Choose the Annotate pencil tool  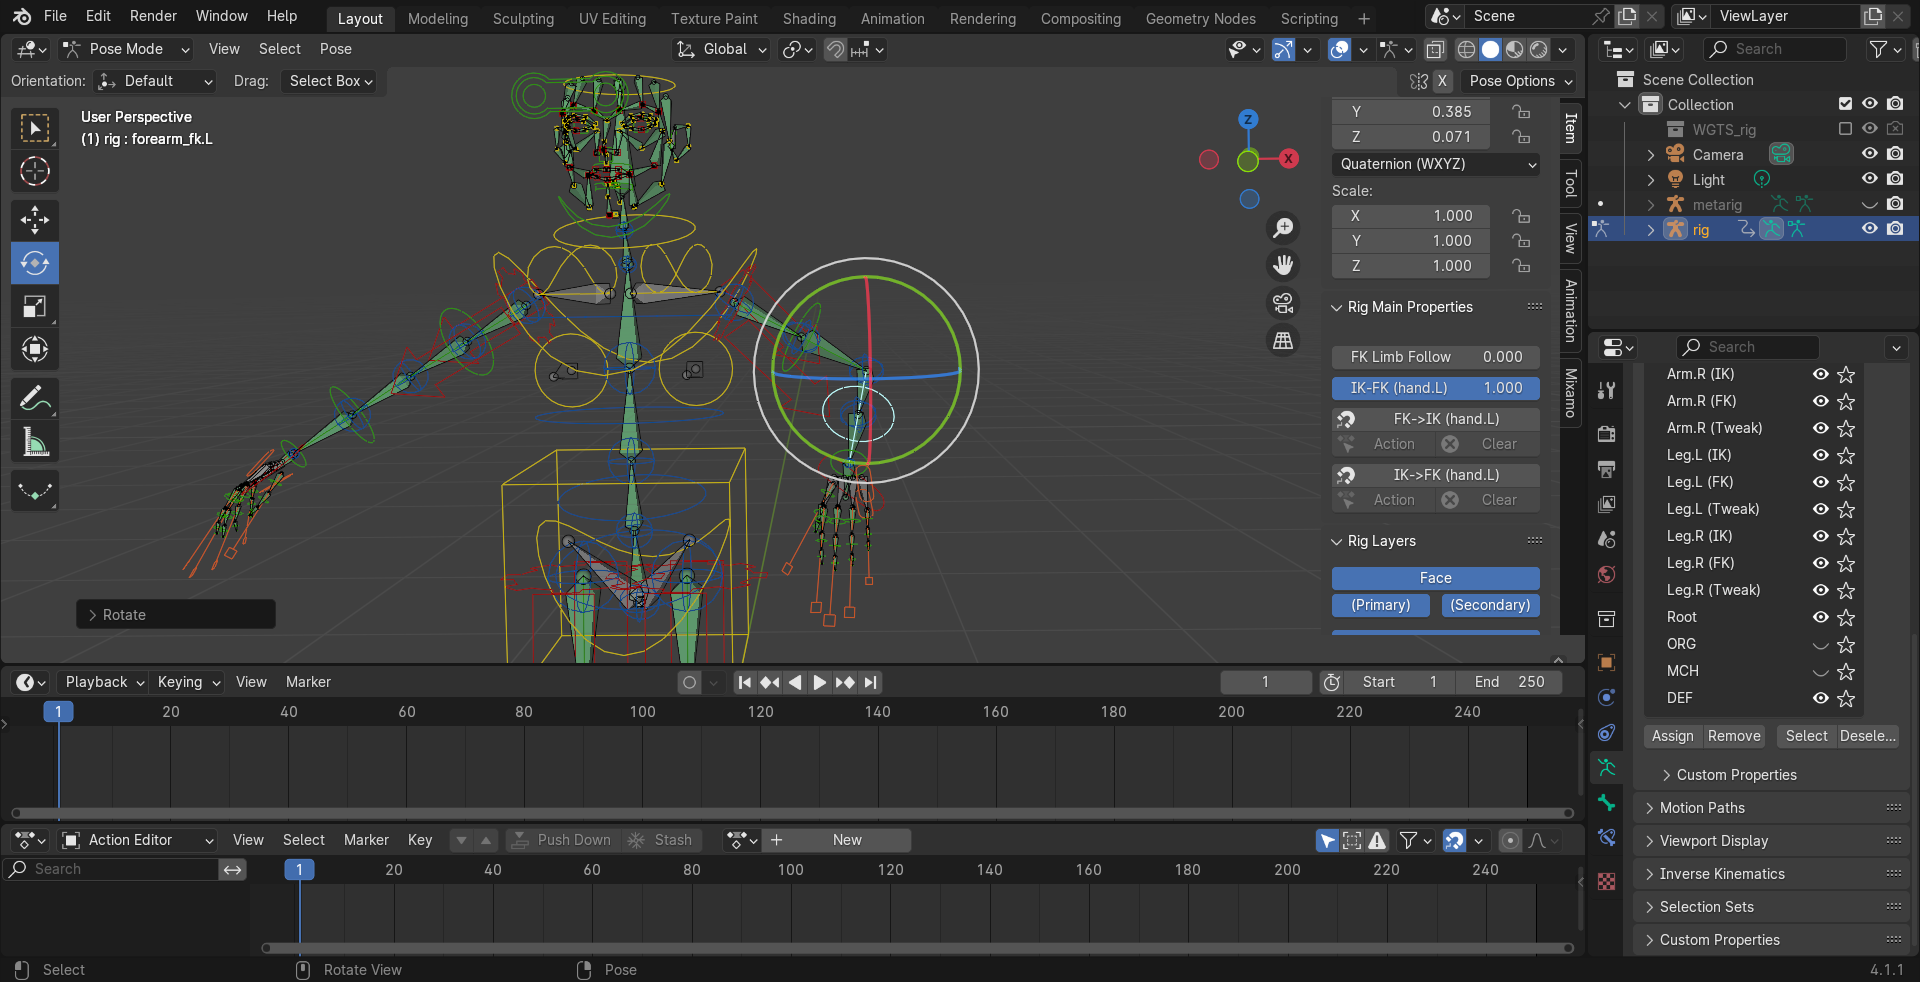tap(35, 399)
